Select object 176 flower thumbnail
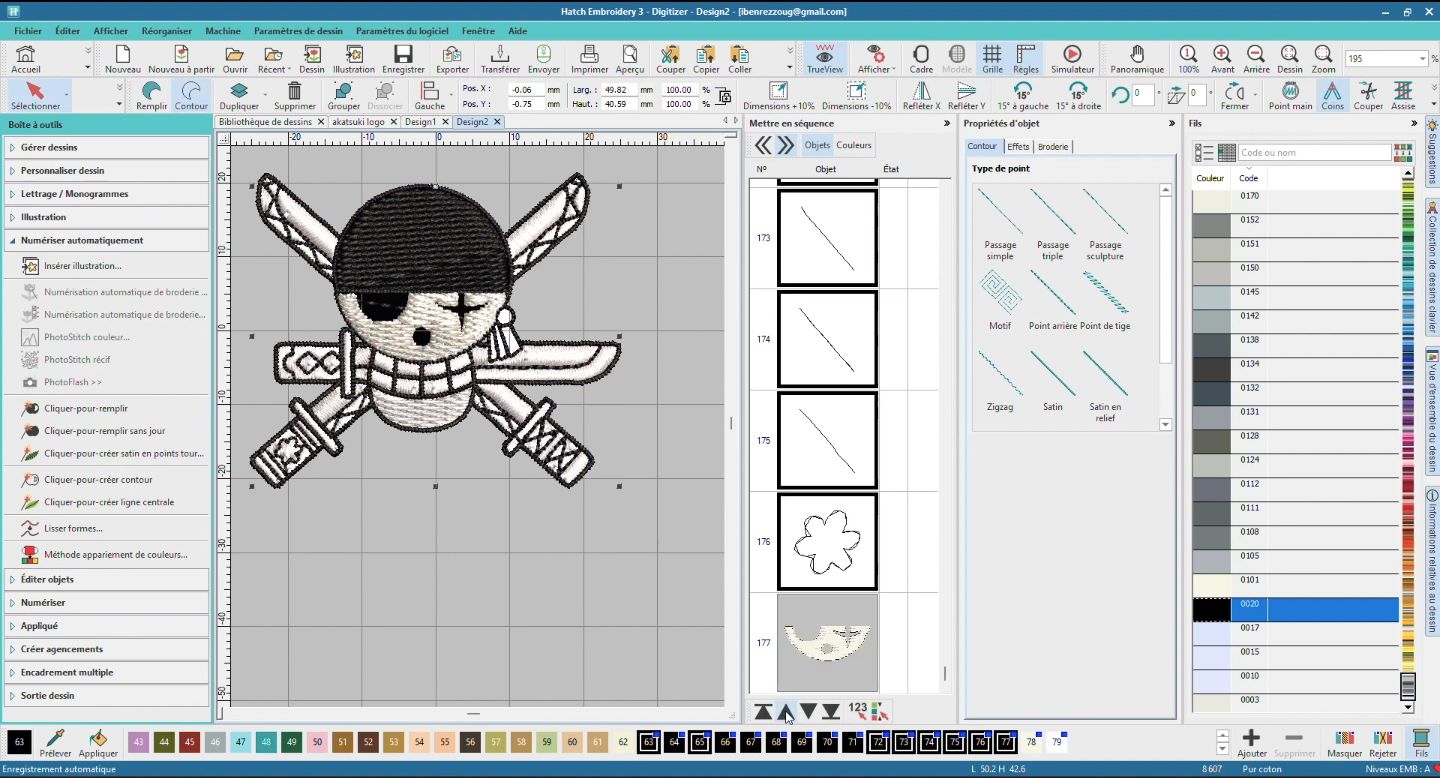Screen dimensions: 1440x778 click(x=827, y=542)
